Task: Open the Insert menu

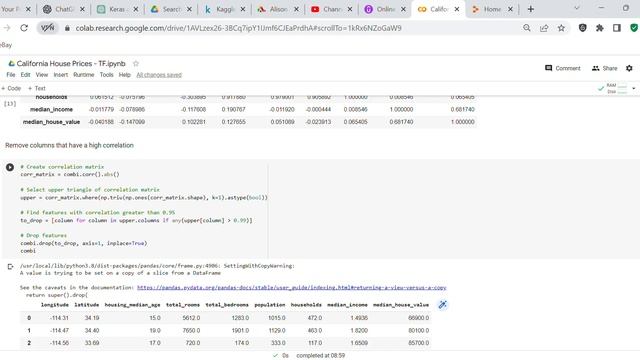Action: [x=61, y=75]
